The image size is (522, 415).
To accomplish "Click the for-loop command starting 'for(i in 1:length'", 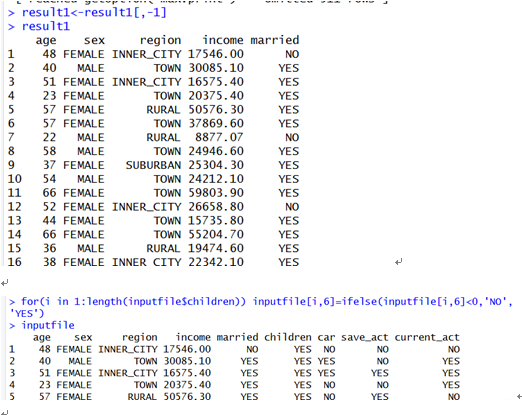I will 267,302.
